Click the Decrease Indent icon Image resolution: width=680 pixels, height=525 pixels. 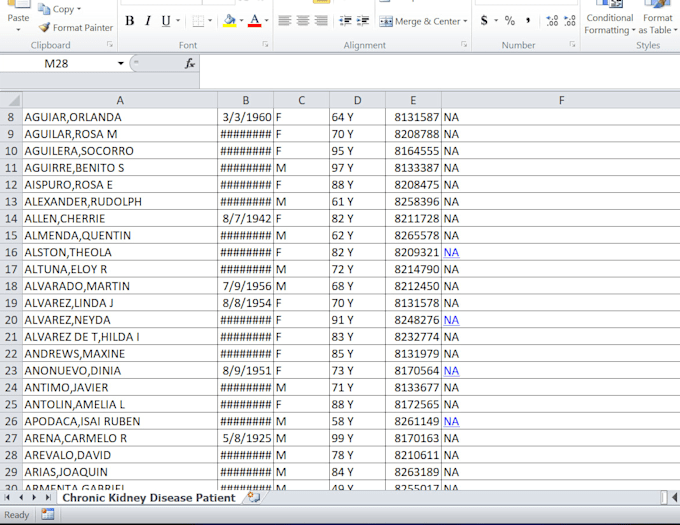[x=345, y=20]
